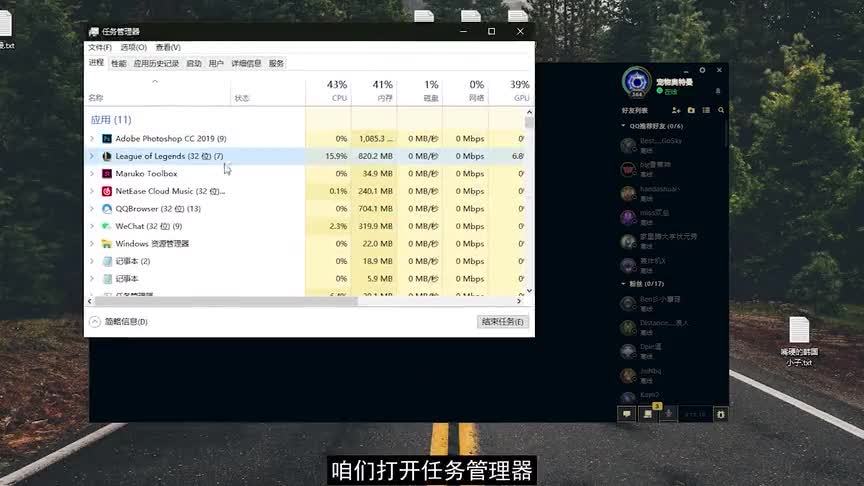Viewport: 864px width, 486px height.
Task: Open League client settings gear icon
Action: click(x=702, y=70)
